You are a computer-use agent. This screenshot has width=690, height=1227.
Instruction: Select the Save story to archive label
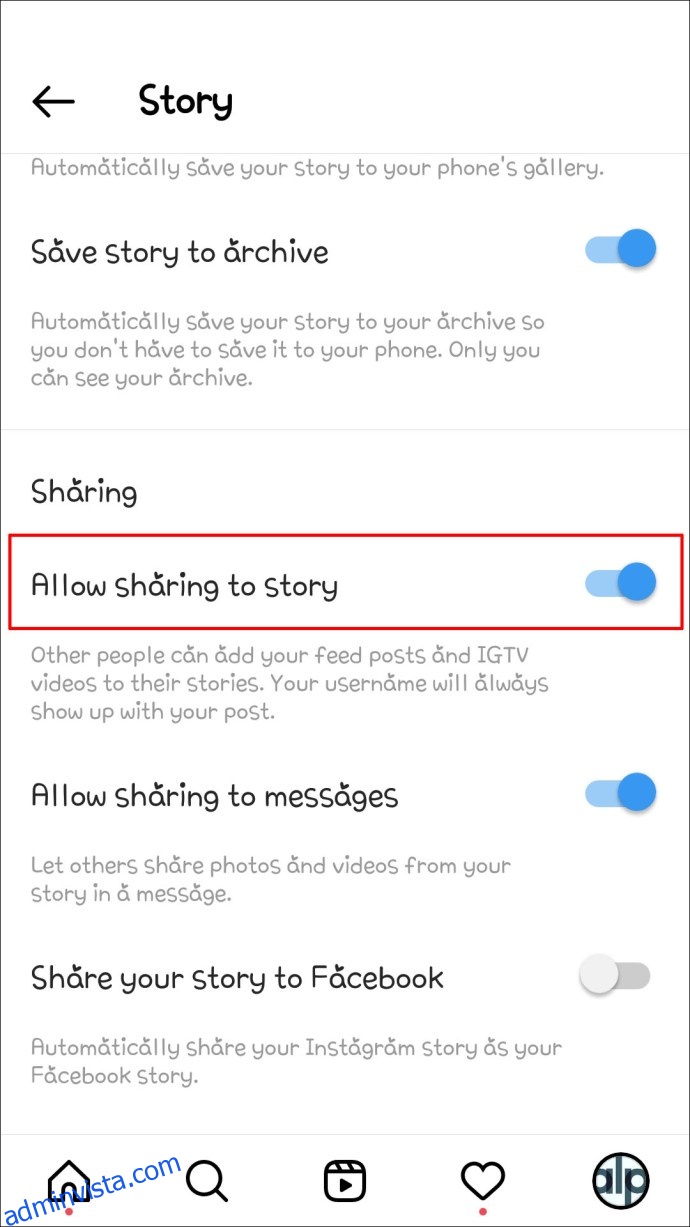180,251
